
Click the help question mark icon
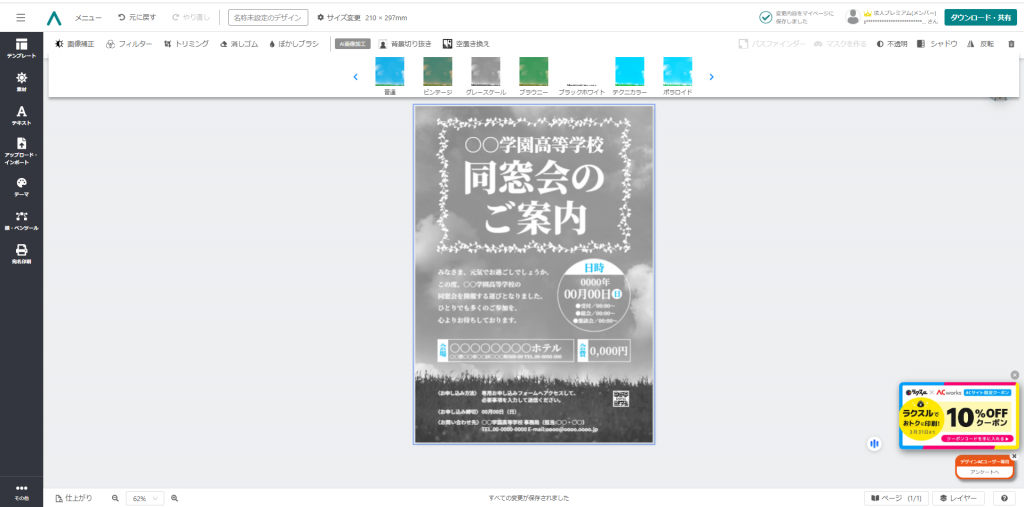point(1004,498)
